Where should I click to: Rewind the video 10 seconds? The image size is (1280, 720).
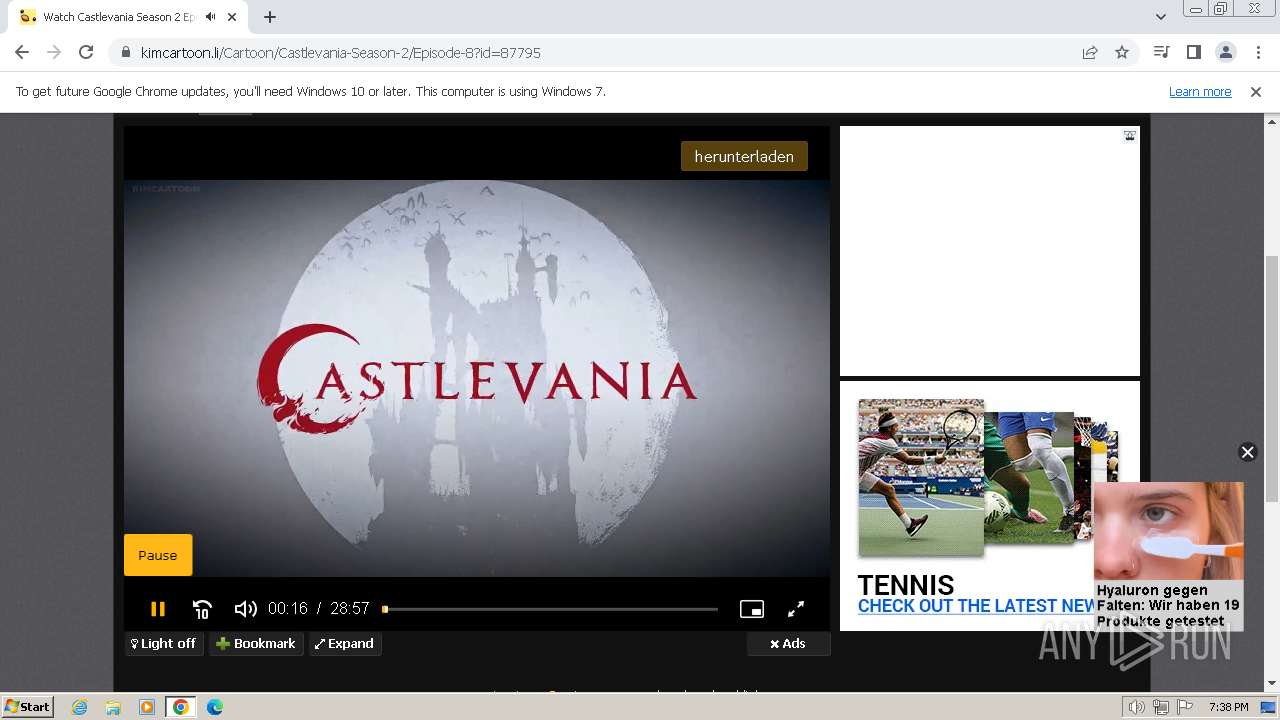pos(202,609)
